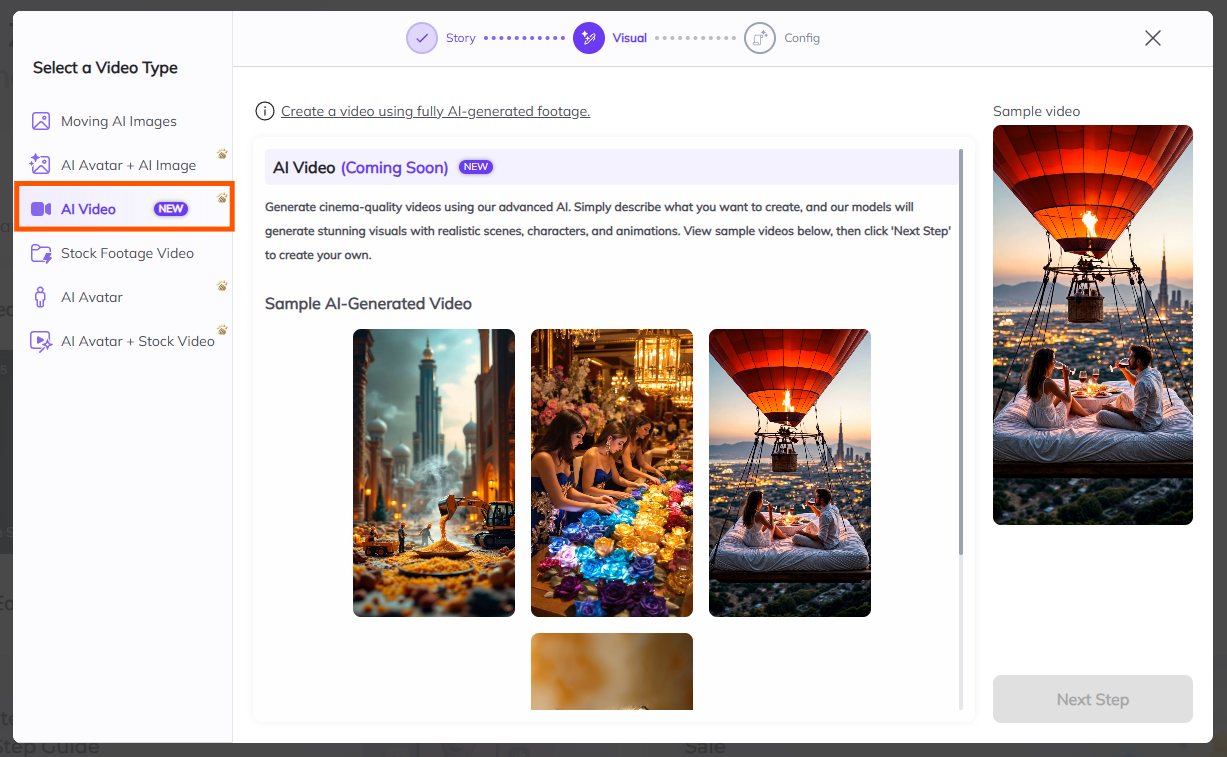Select Stock Footage Video type
This screenshot has height=757, width=1227.
click(122, 253)
